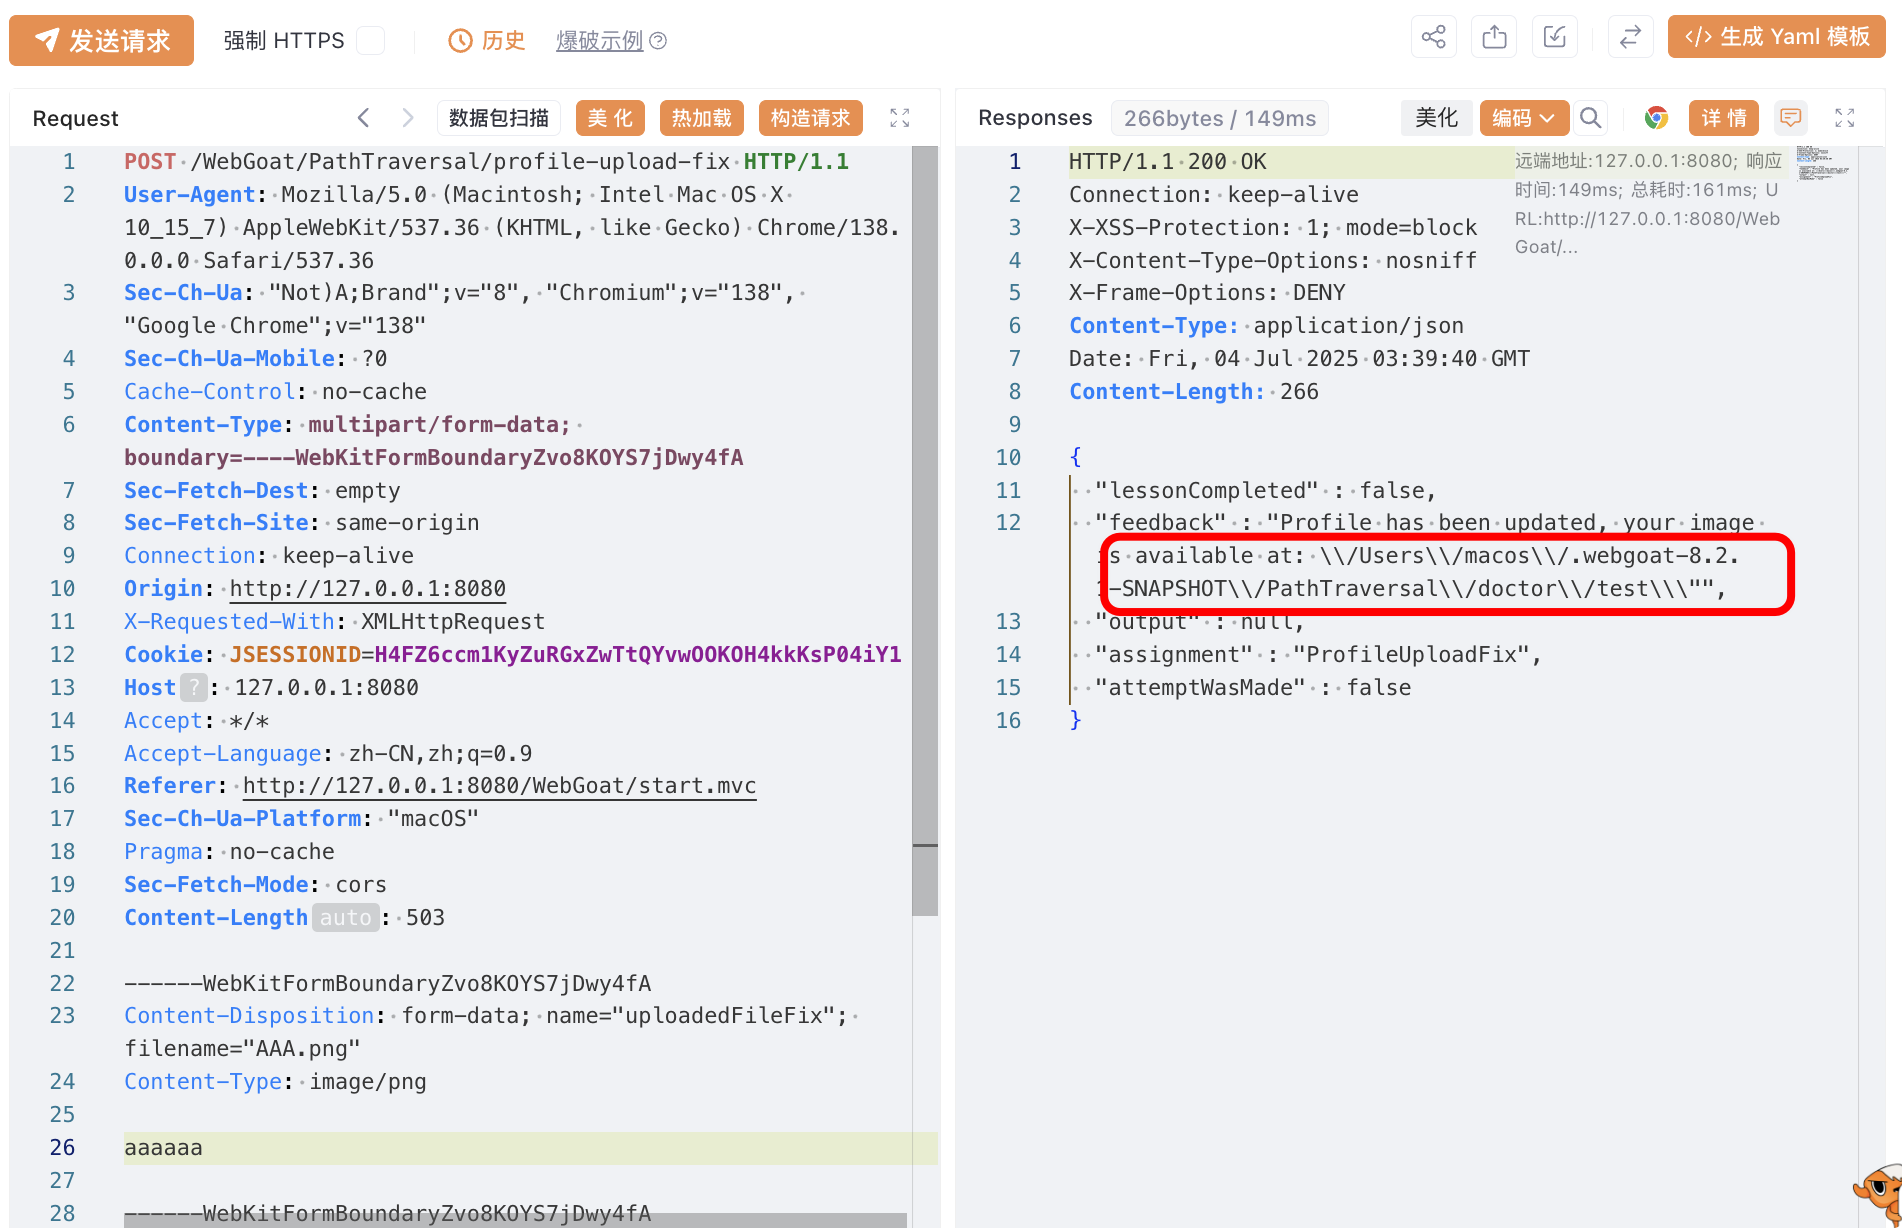Viewport: 1902px width, 1228px height.
Task: Toggle the 强制 HTTPS checkbox
Action: [371, 40]
